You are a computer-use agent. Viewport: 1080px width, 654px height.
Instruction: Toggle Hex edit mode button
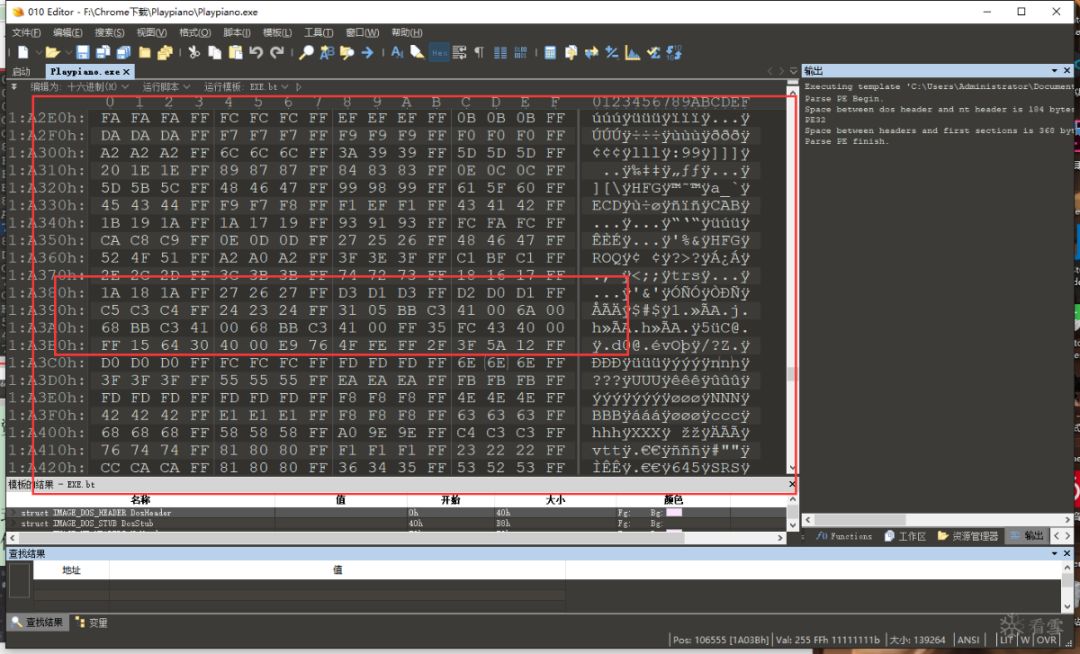tap(439, 52)
